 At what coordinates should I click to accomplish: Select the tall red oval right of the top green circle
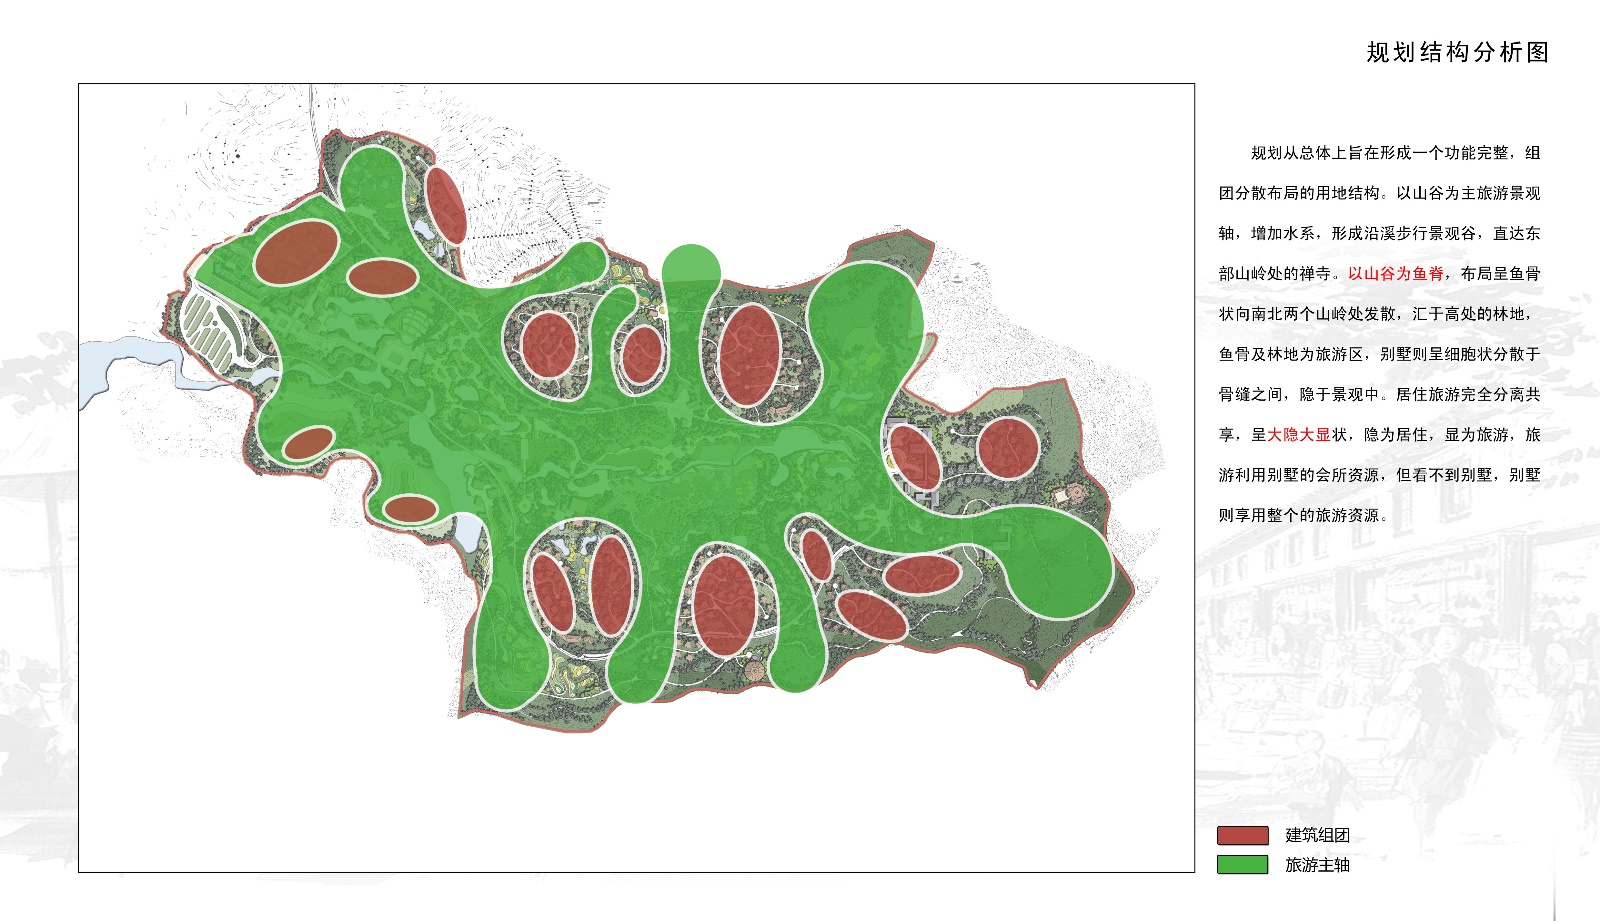click(x=749, y=356)
